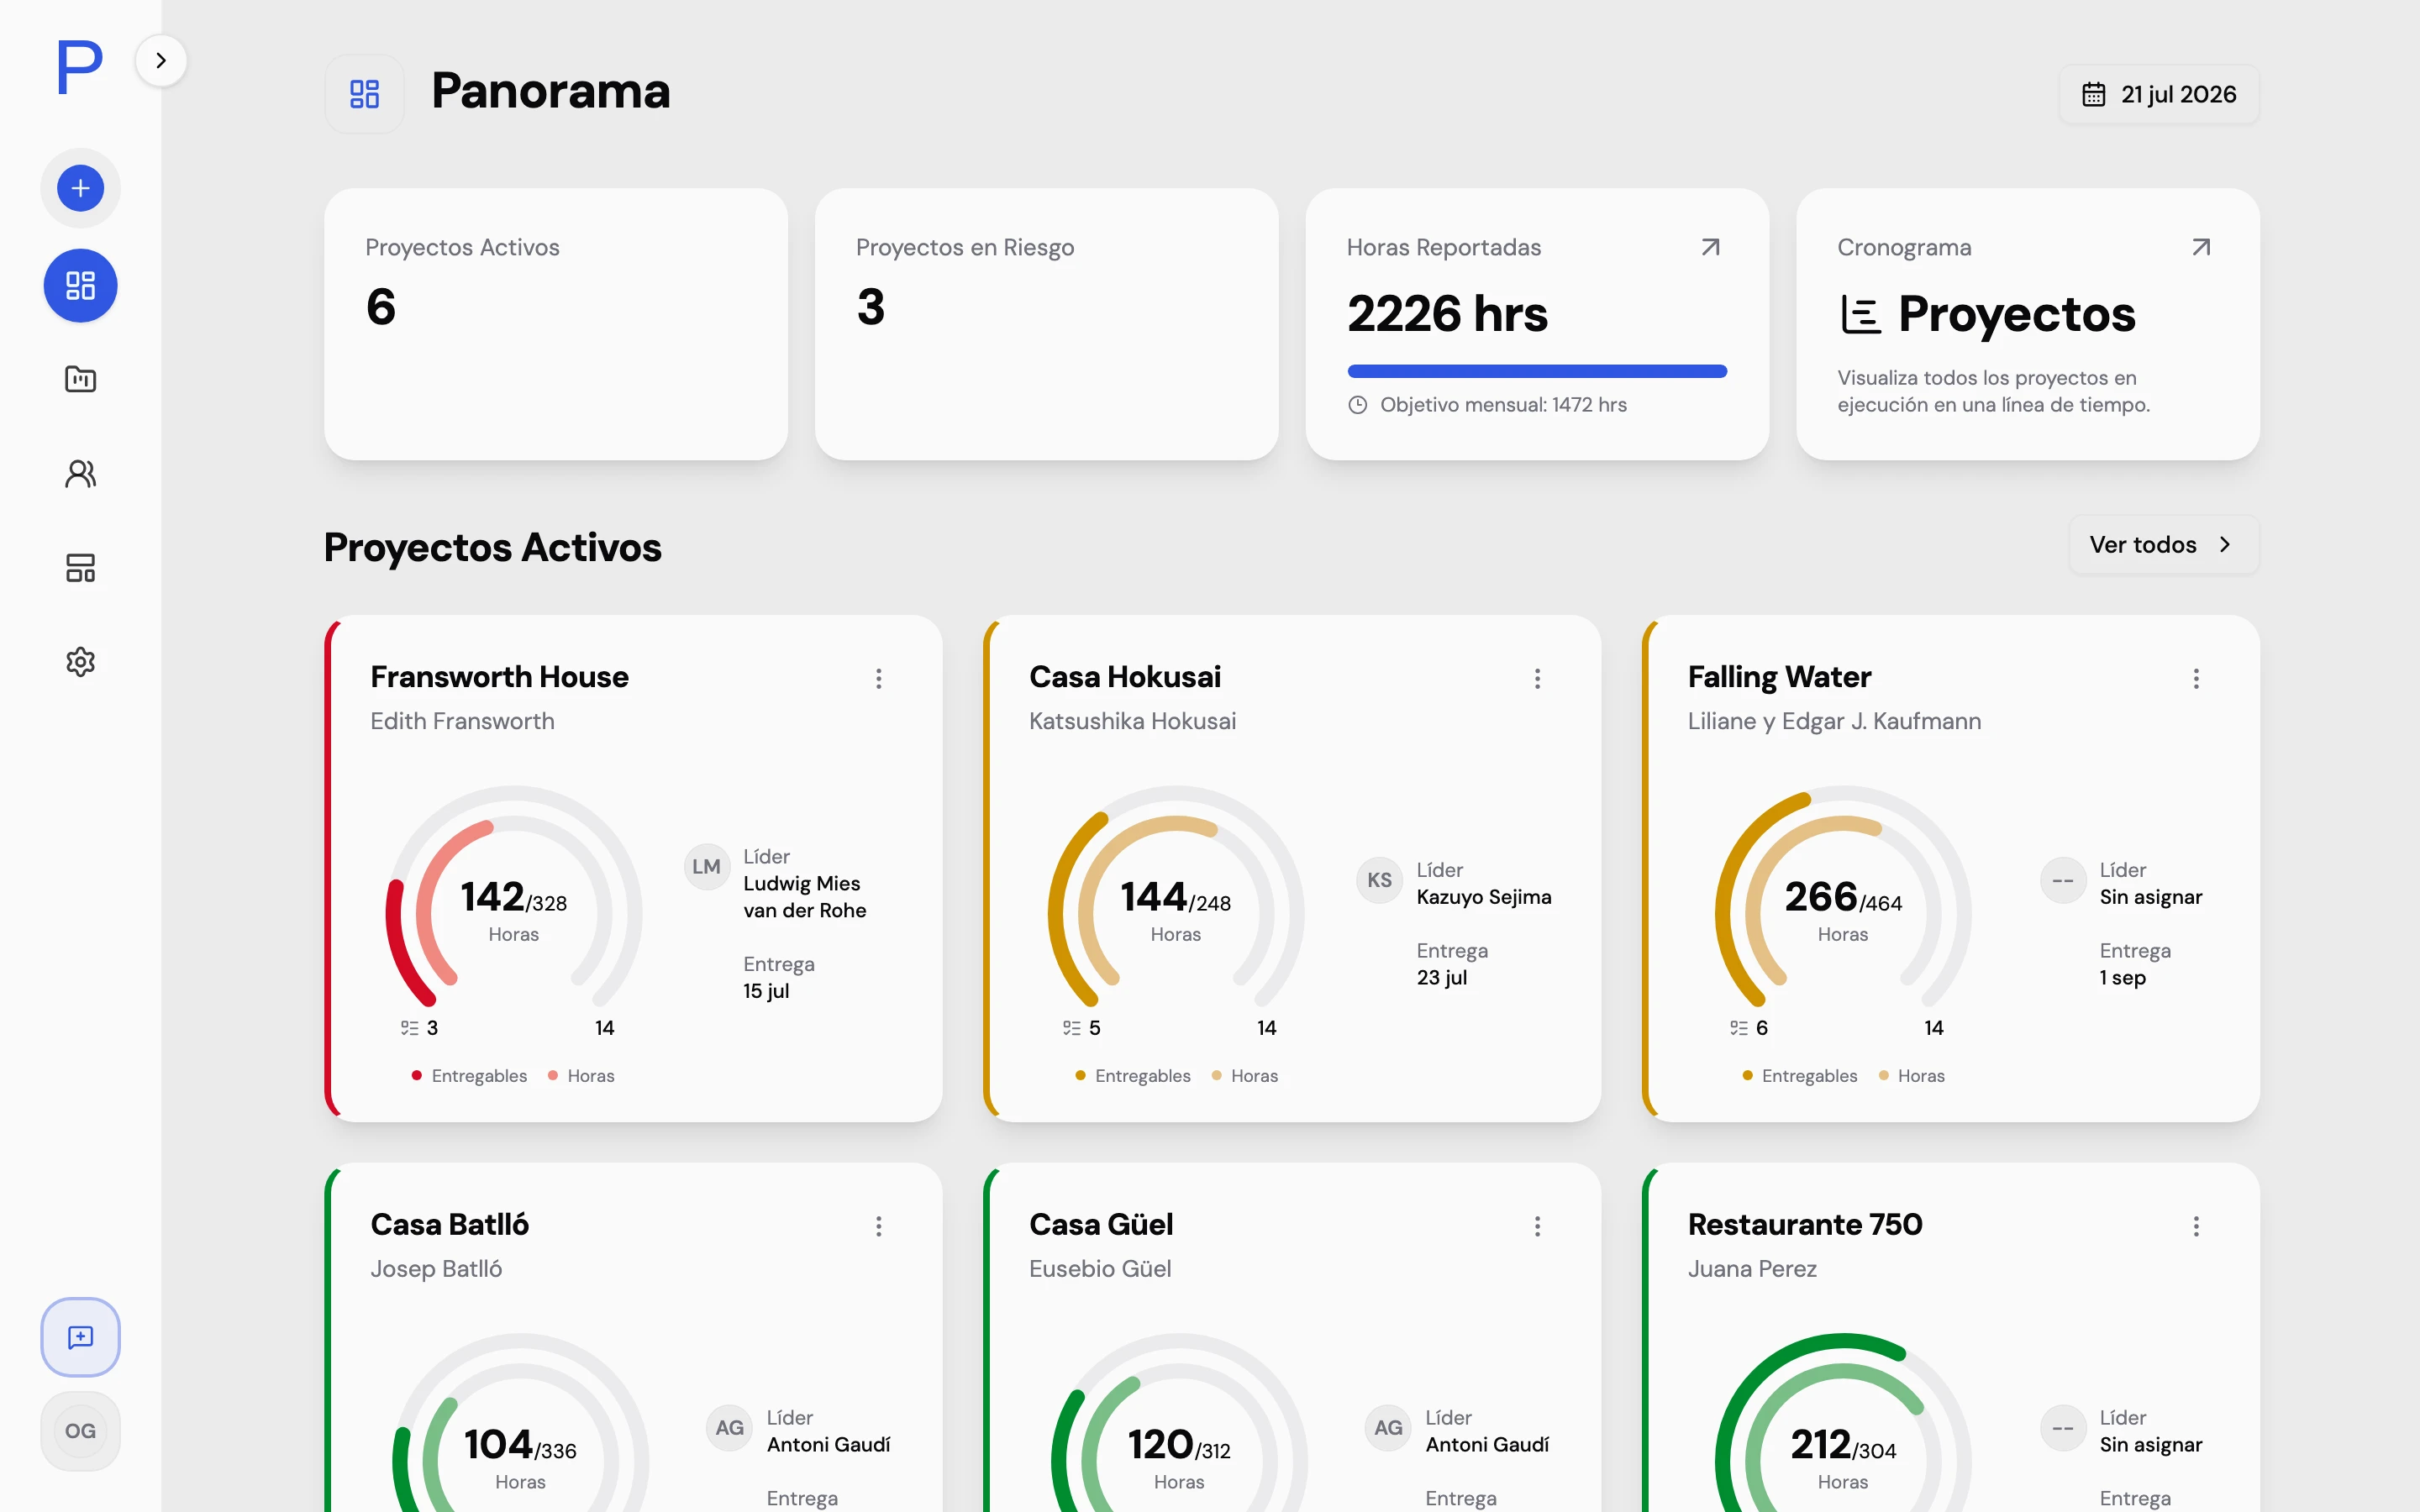This screenshot has width=2420, height=1512.
Task: Click the Restaurante 750 212/304 hours gauge
Action: pos(1843,1423)
